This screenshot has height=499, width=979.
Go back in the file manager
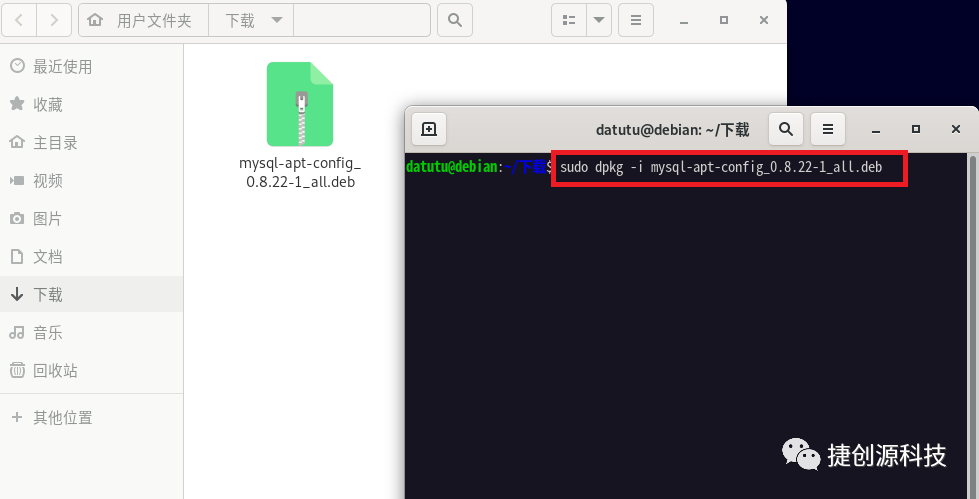(19, 20)
